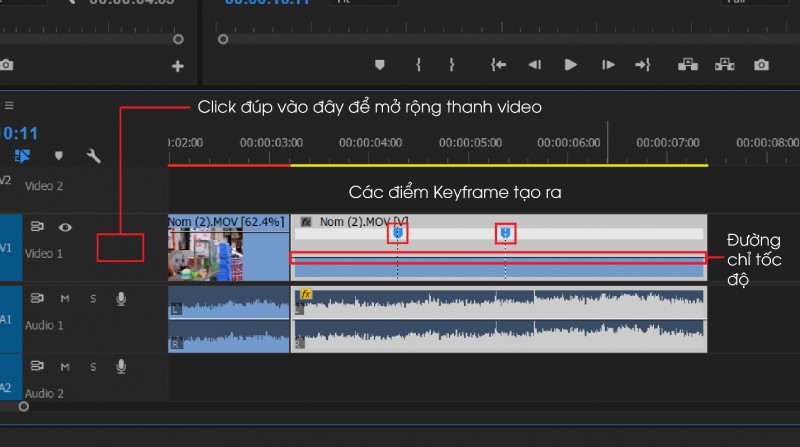Select the first speed keyframe marker
The width and height of the screenshot is (800, 447).
tap(397, 233)
